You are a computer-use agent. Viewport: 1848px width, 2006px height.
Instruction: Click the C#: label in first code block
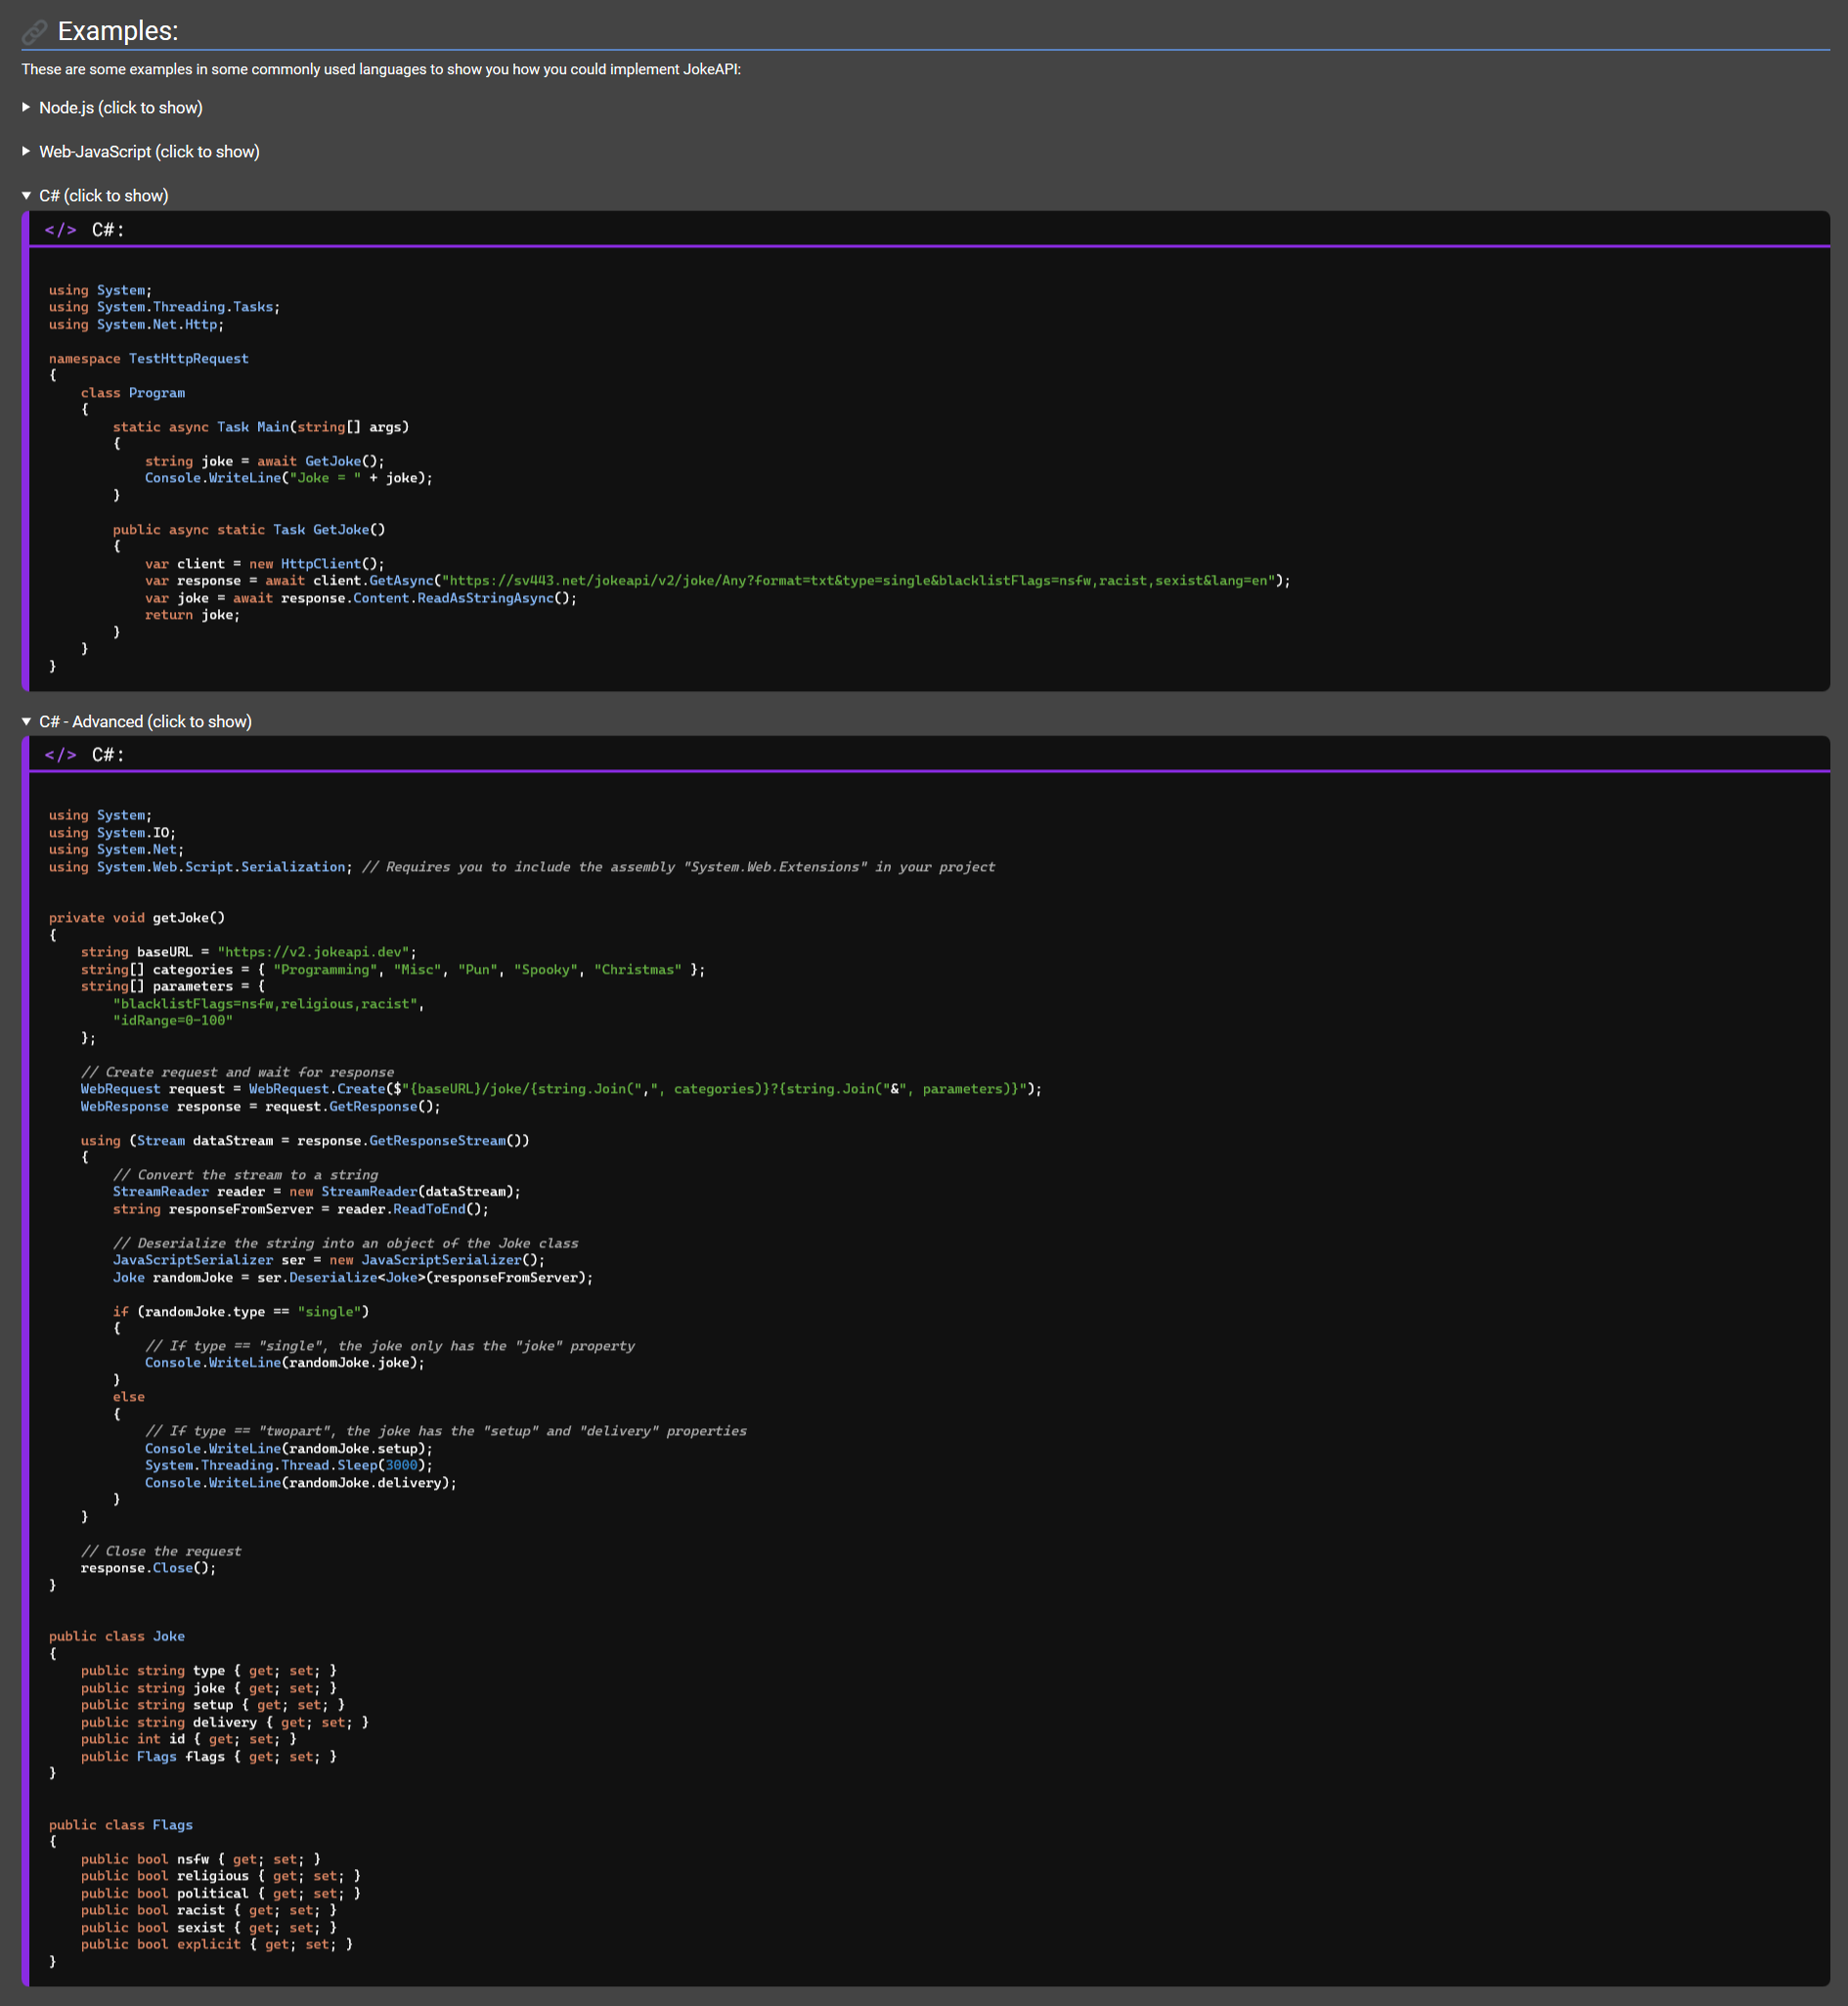(105, 229)
